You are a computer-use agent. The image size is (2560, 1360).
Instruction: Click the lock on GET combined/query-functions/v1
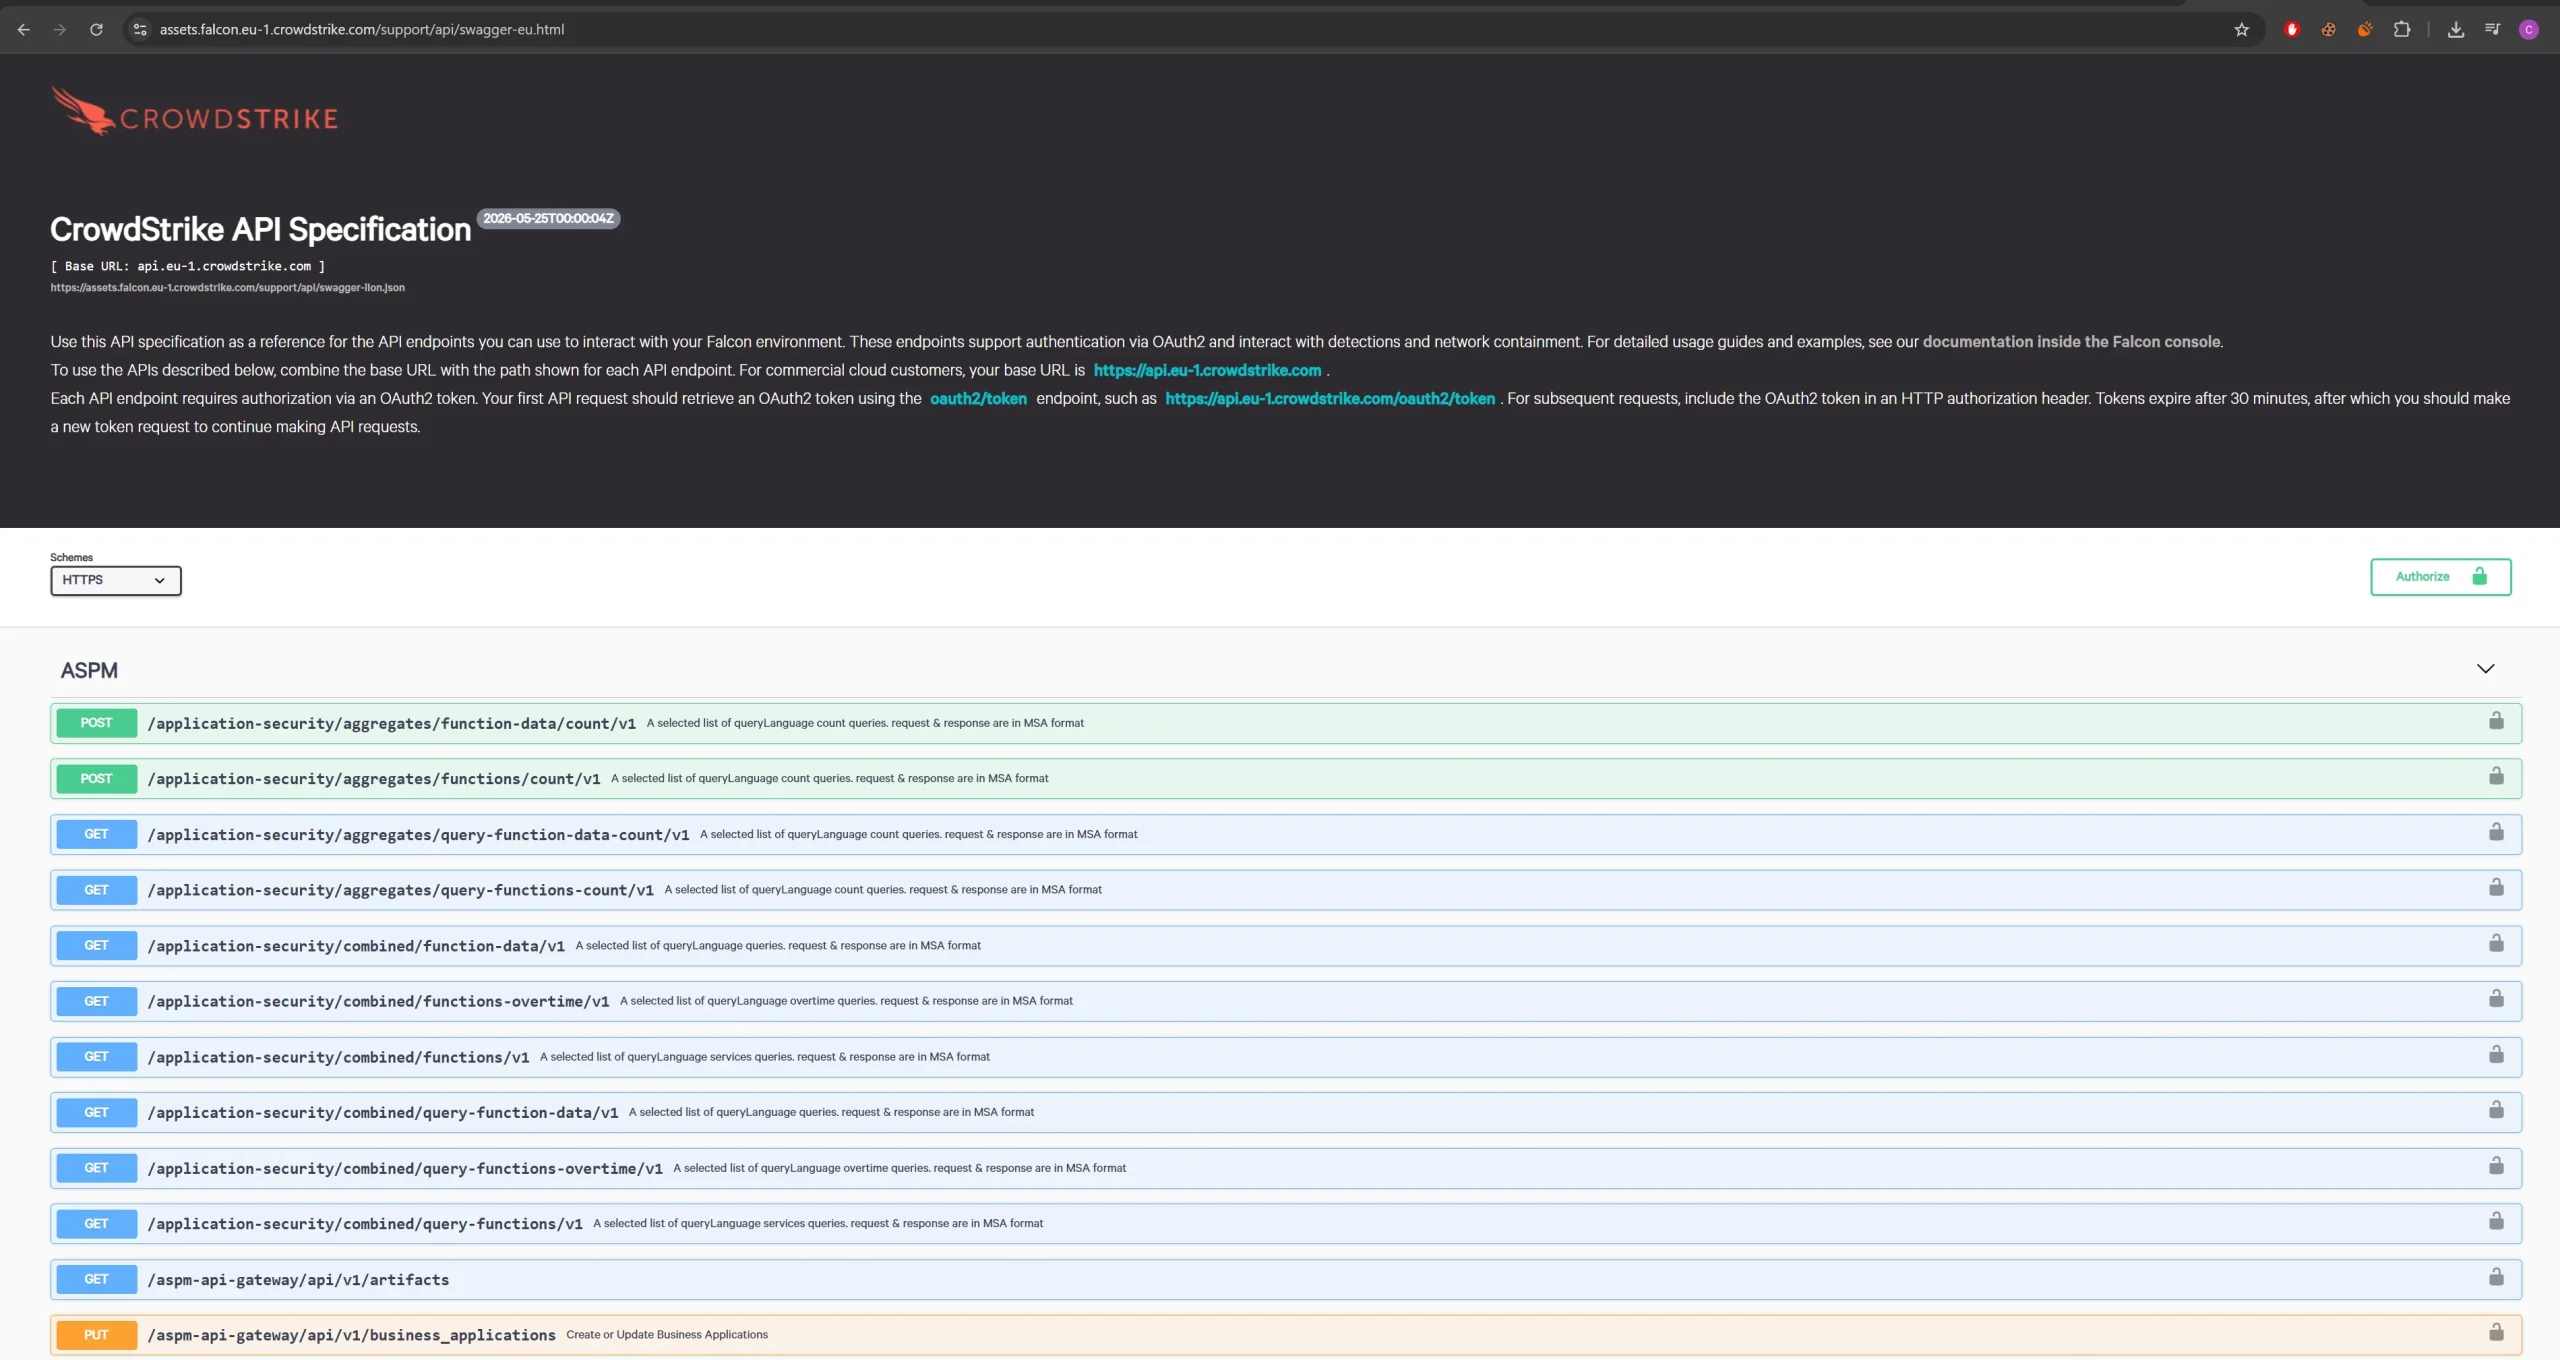click(2496, 1221)
